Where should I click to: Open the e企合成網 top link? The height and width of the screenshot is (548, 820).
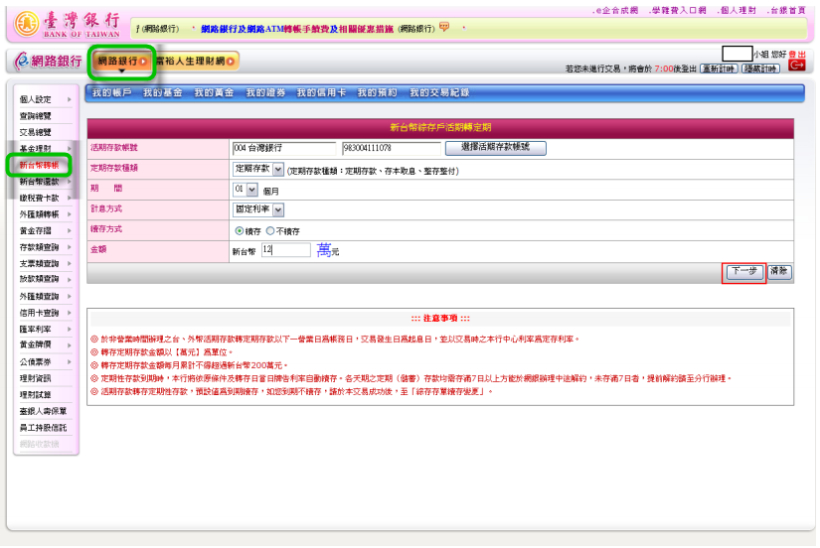(x=615, y=10)
